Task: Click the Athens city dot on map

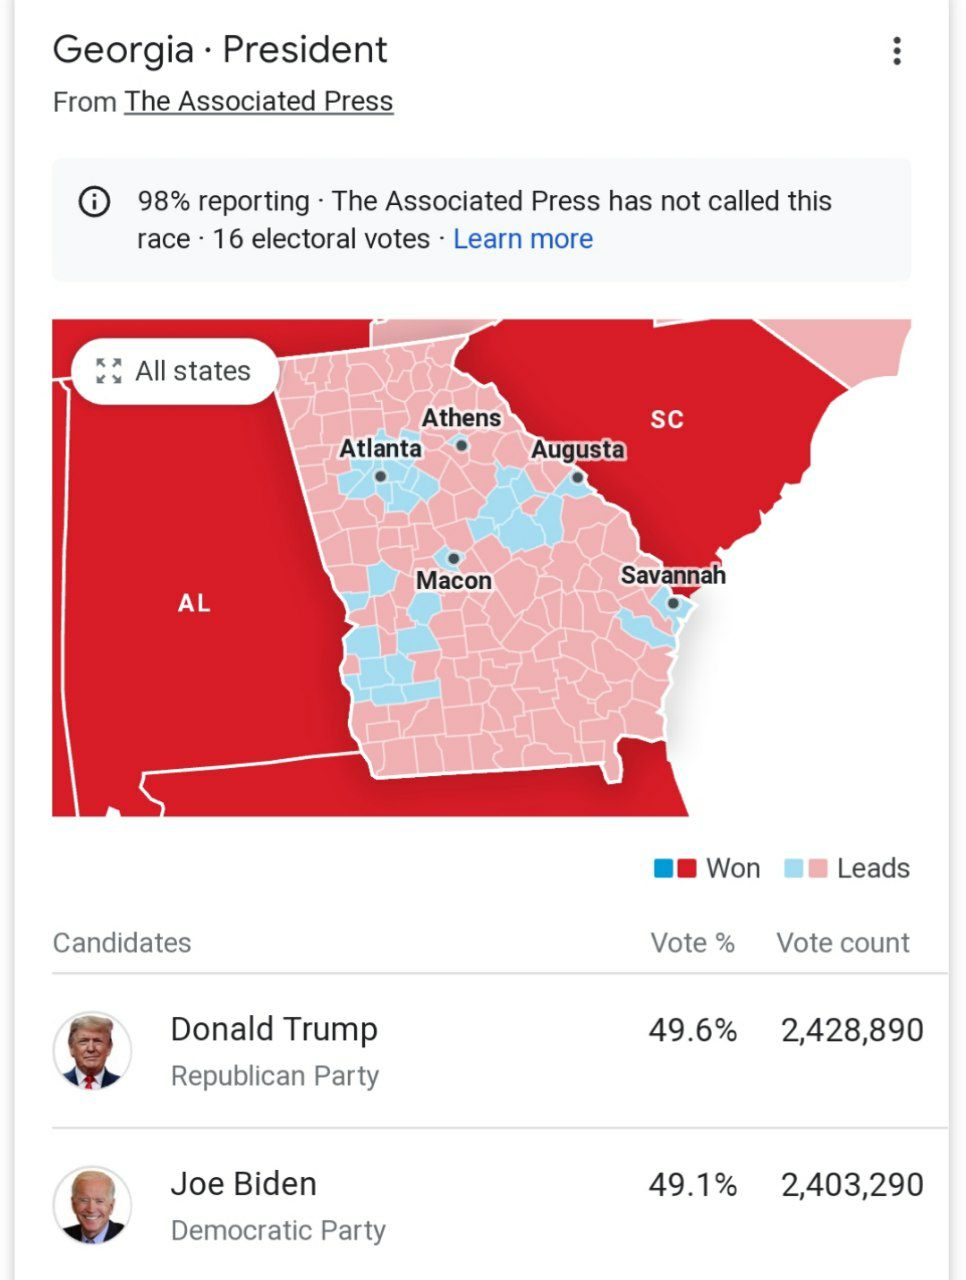Action: [x=461, y=445]
